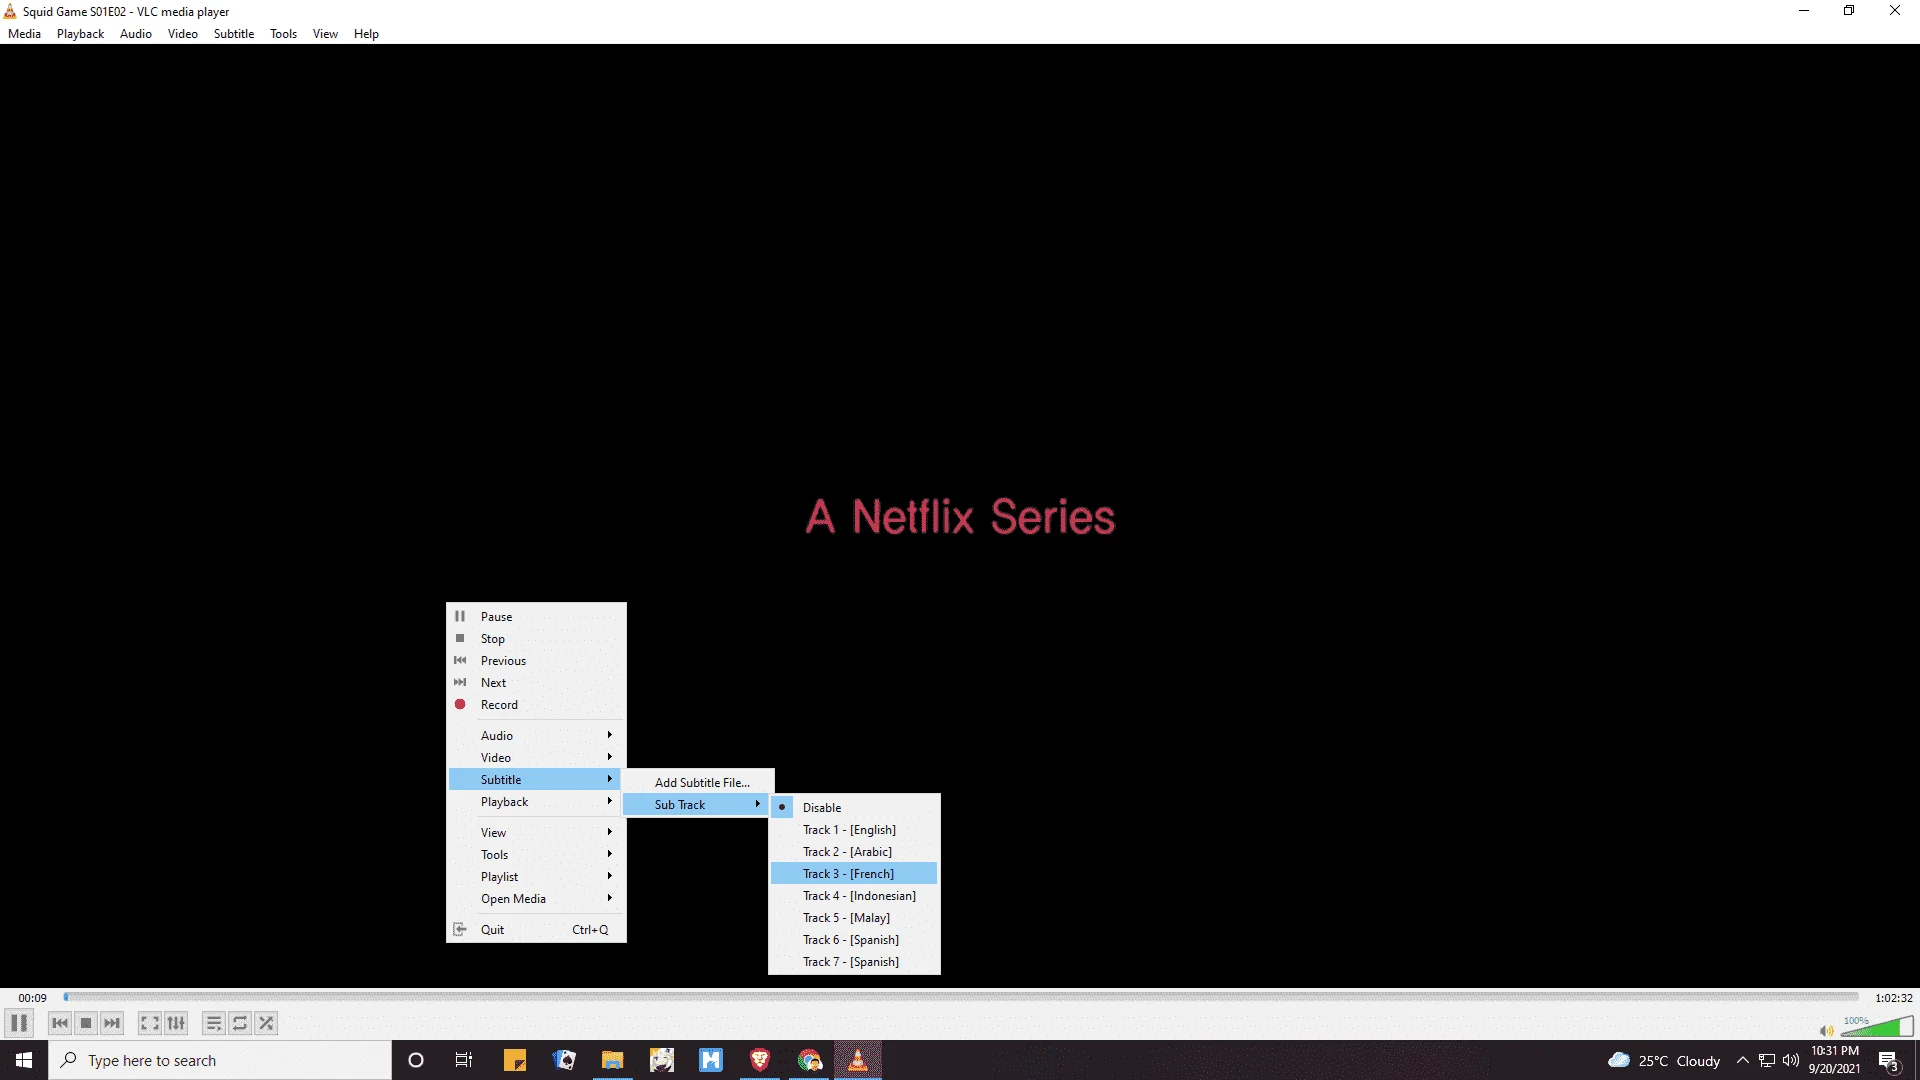1920x1080 pixels.
Task: Choose Stop in the context menu
Action: [536, 639]
